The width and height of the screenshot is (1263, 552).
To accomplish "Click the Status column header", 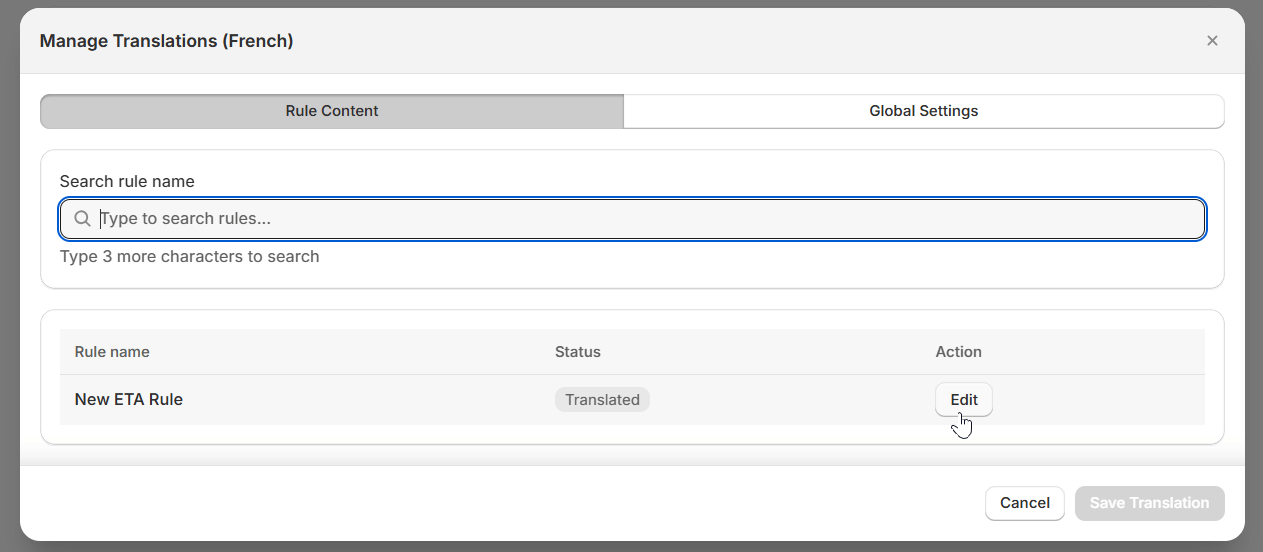I will [577, 352].
